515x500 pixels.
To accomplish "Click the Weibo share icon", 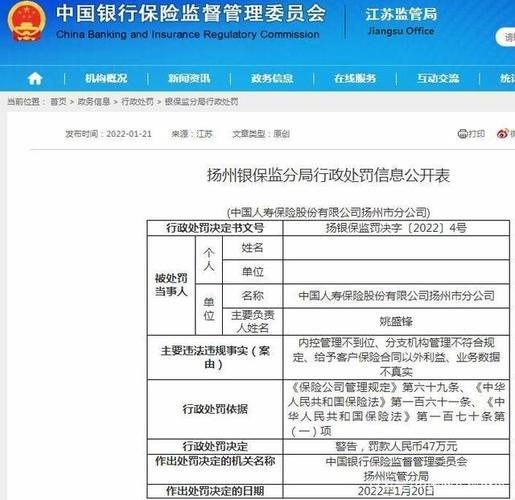I will click(502, 134).
